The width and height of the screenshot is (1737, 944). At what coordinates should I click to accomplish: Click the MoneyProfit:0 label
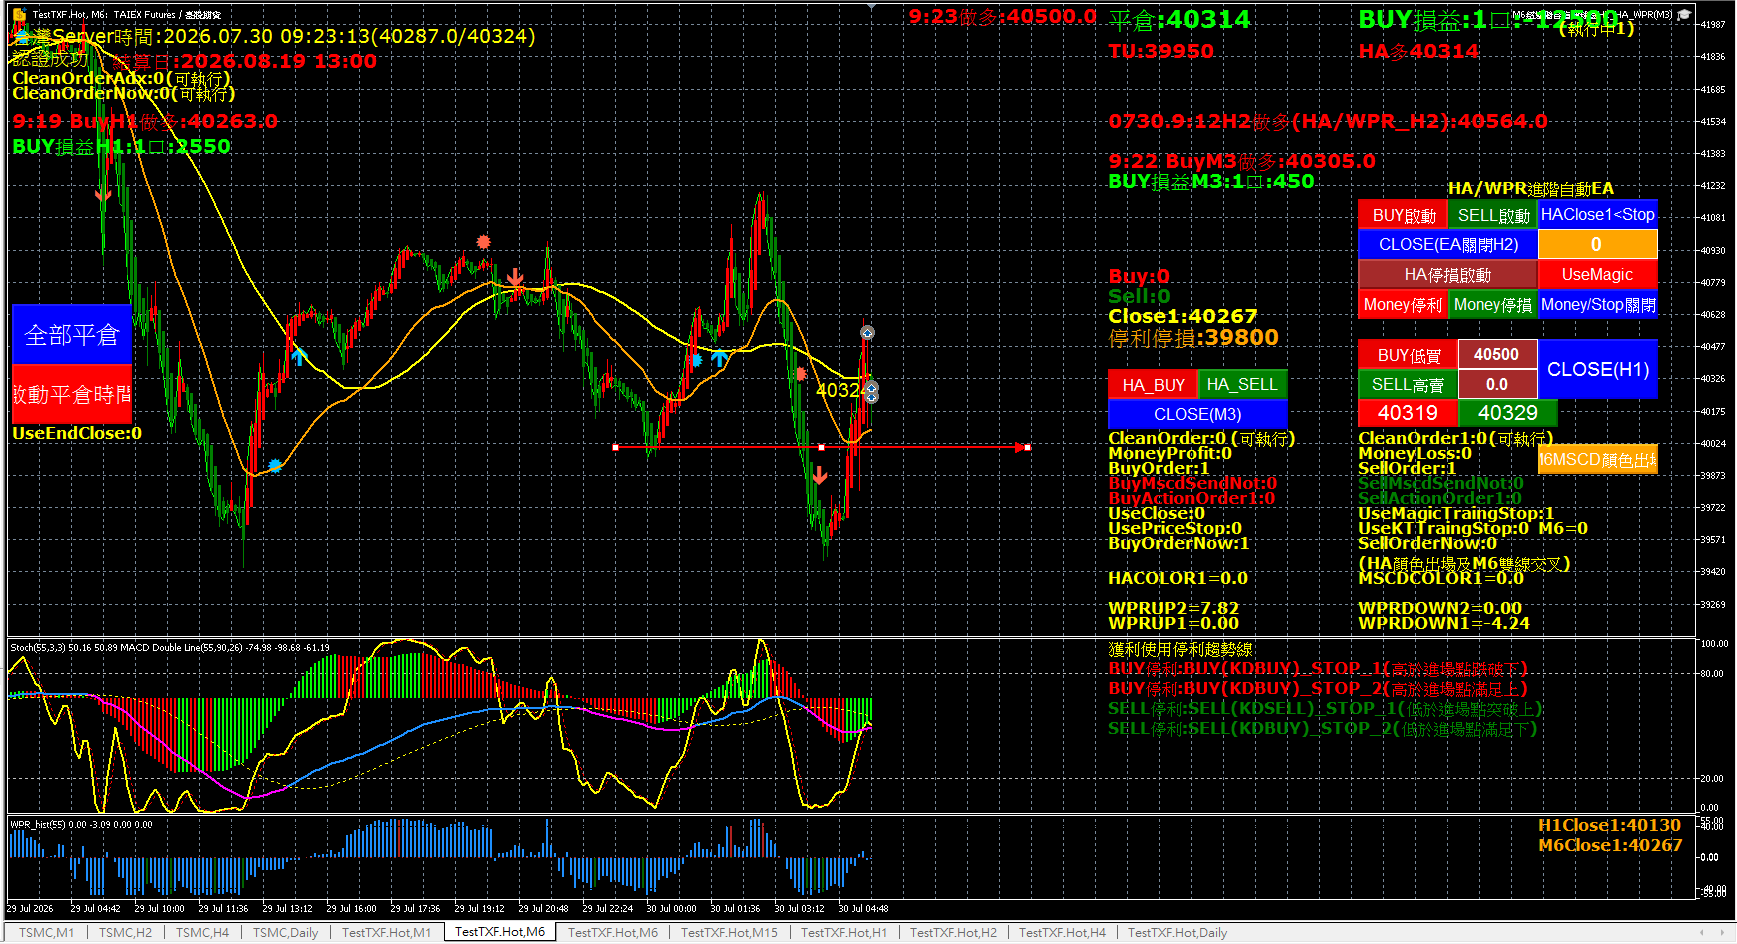point(1170,453)
